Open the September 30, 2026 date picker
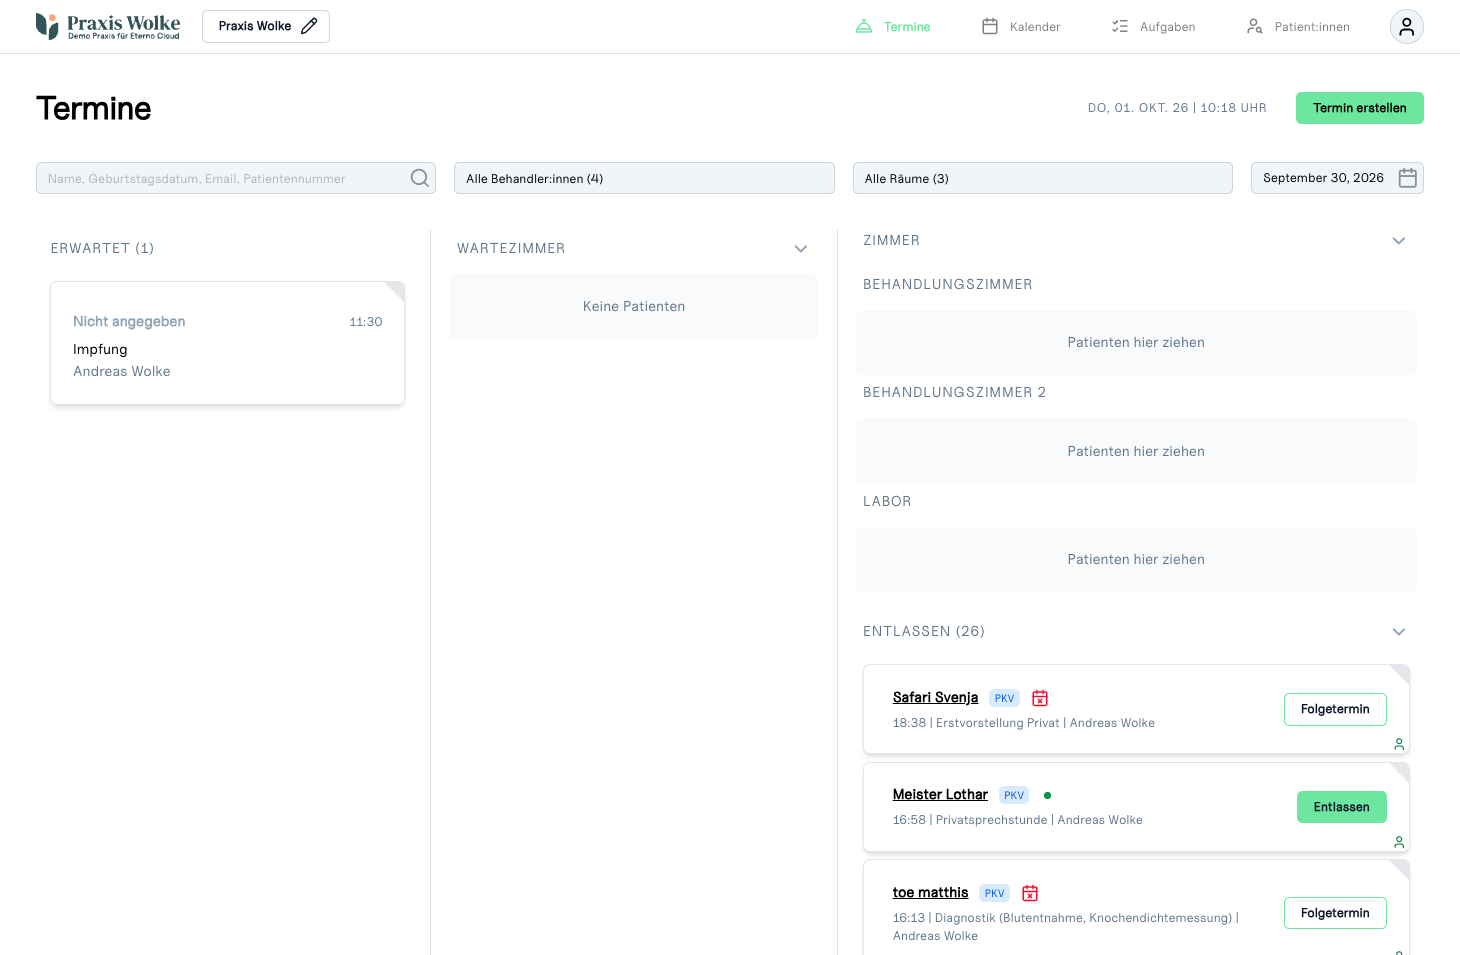The height and width of the screenshot is (955, 1460). (x=1337, y=178)
